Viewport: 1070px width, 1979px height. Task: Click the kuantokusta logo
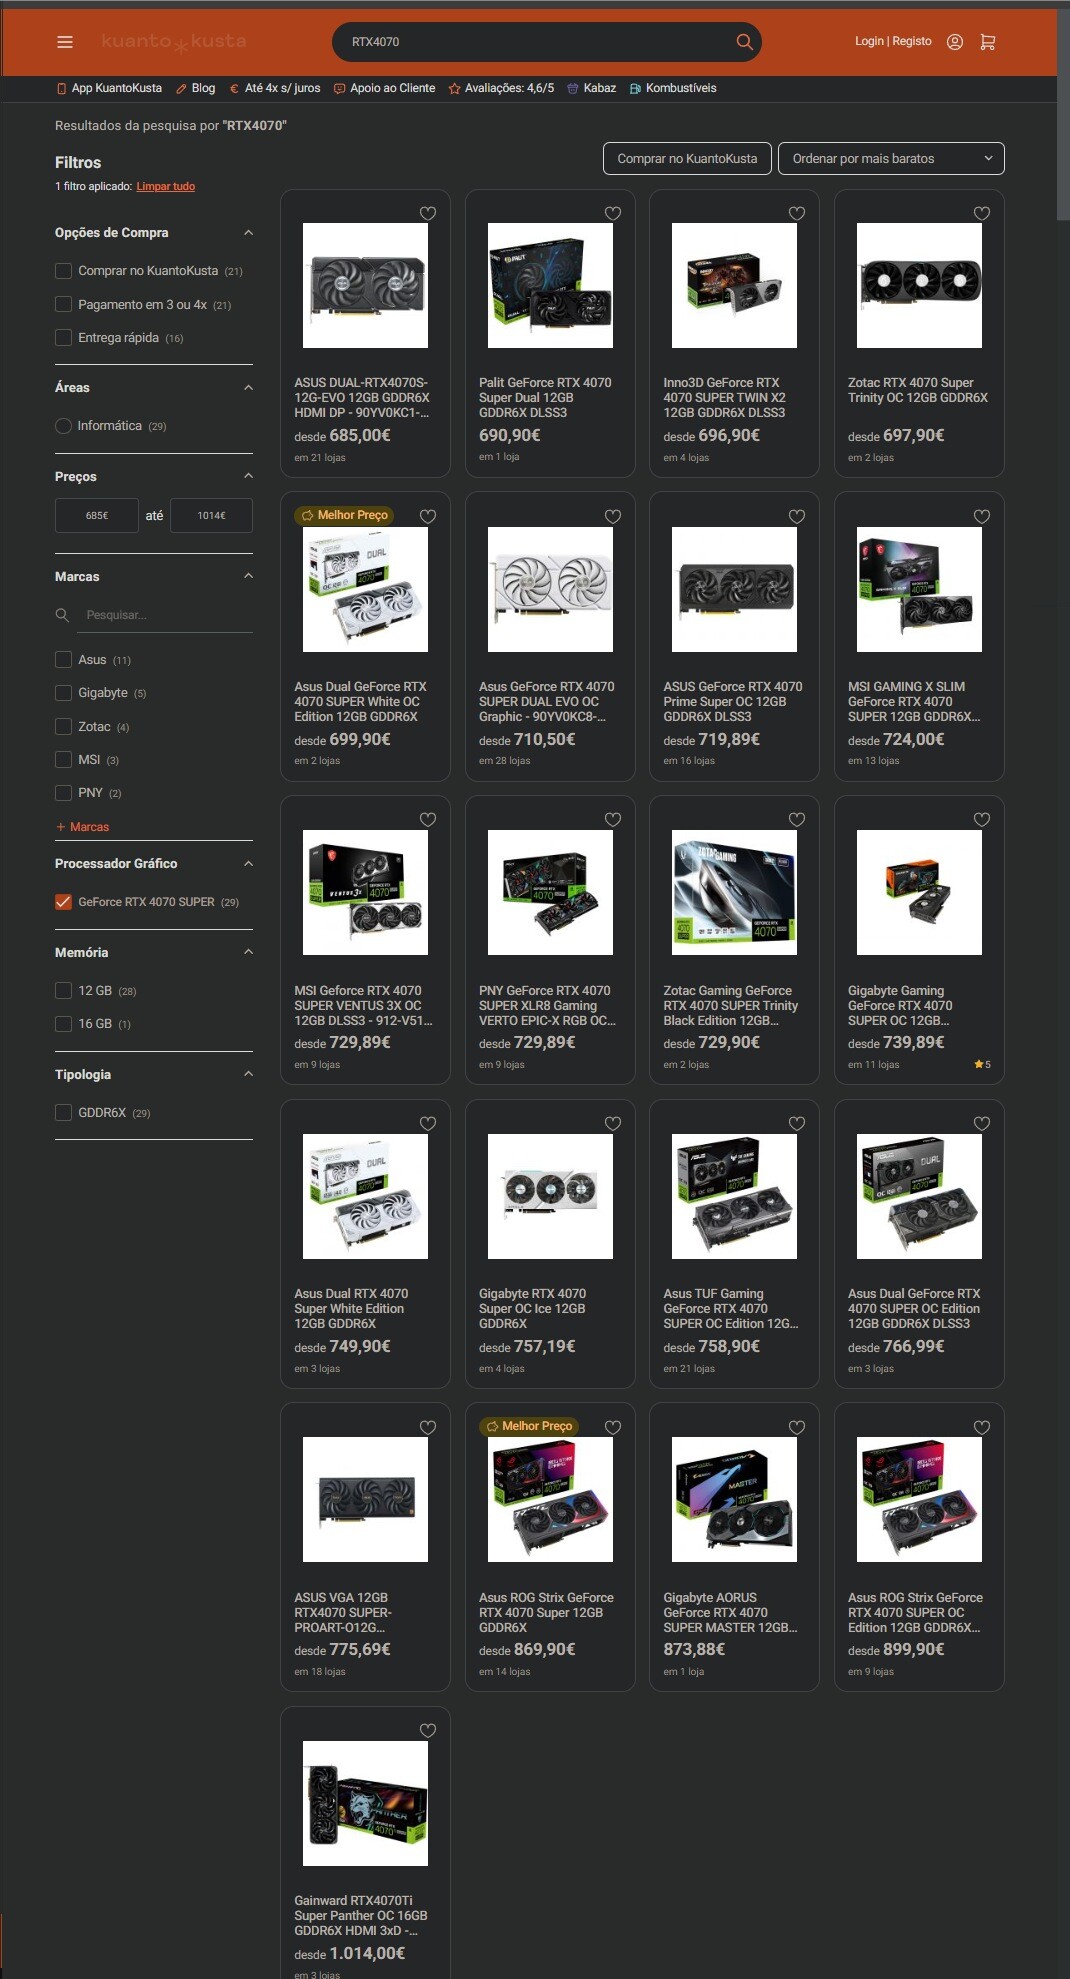[174, 42]
